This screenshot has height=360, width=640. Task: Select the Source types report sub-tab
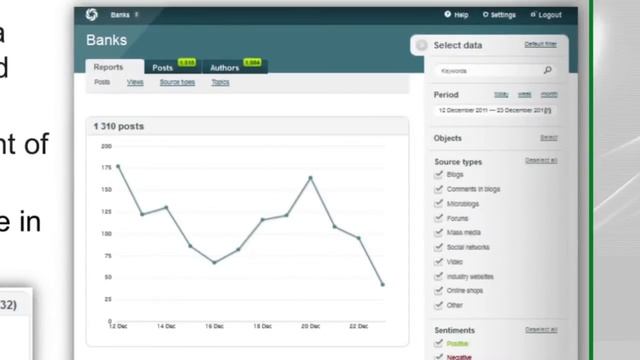click(x=177, y=82)
